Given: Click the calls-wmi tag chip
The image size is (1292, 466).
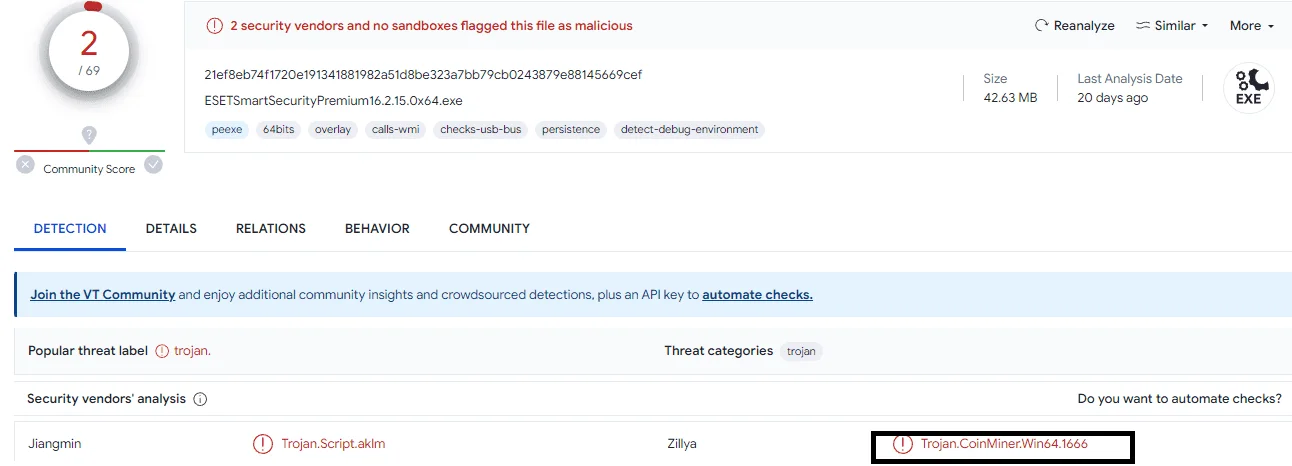Looking at the screenshot, I should tap(396, 129).
